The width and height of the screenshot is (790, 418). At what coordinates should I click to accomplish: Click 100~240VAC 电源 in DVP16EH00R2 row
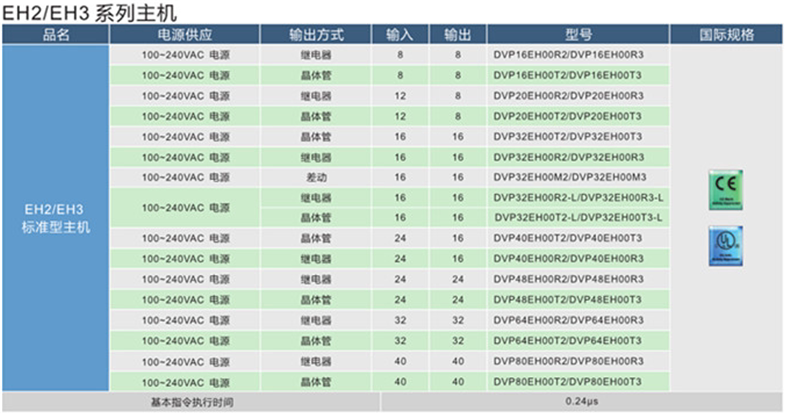tap(185, 55)
